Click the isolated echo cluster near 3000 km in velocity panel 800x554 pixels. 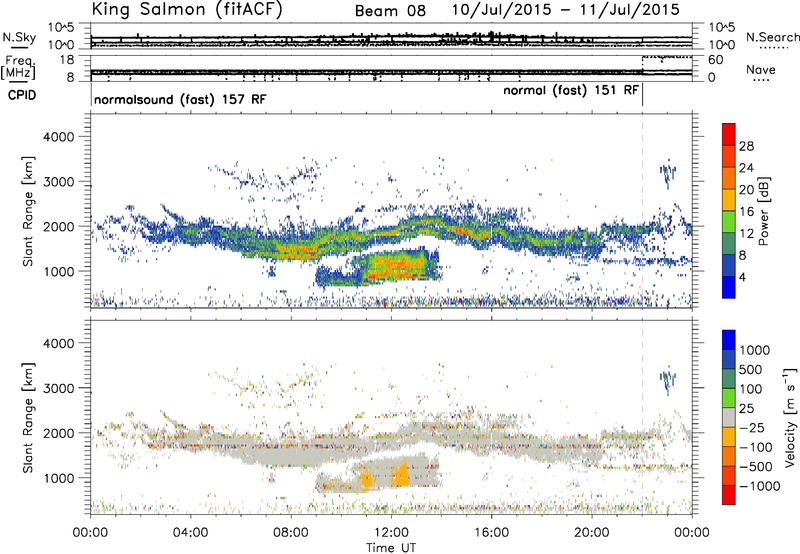pyautogui.click(x=667, y=383)
